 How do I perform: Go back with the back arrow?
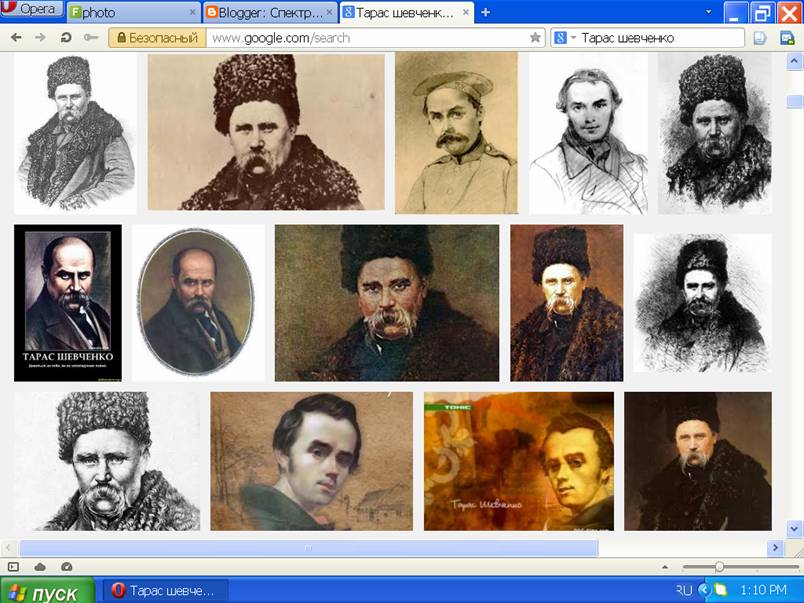16,37
